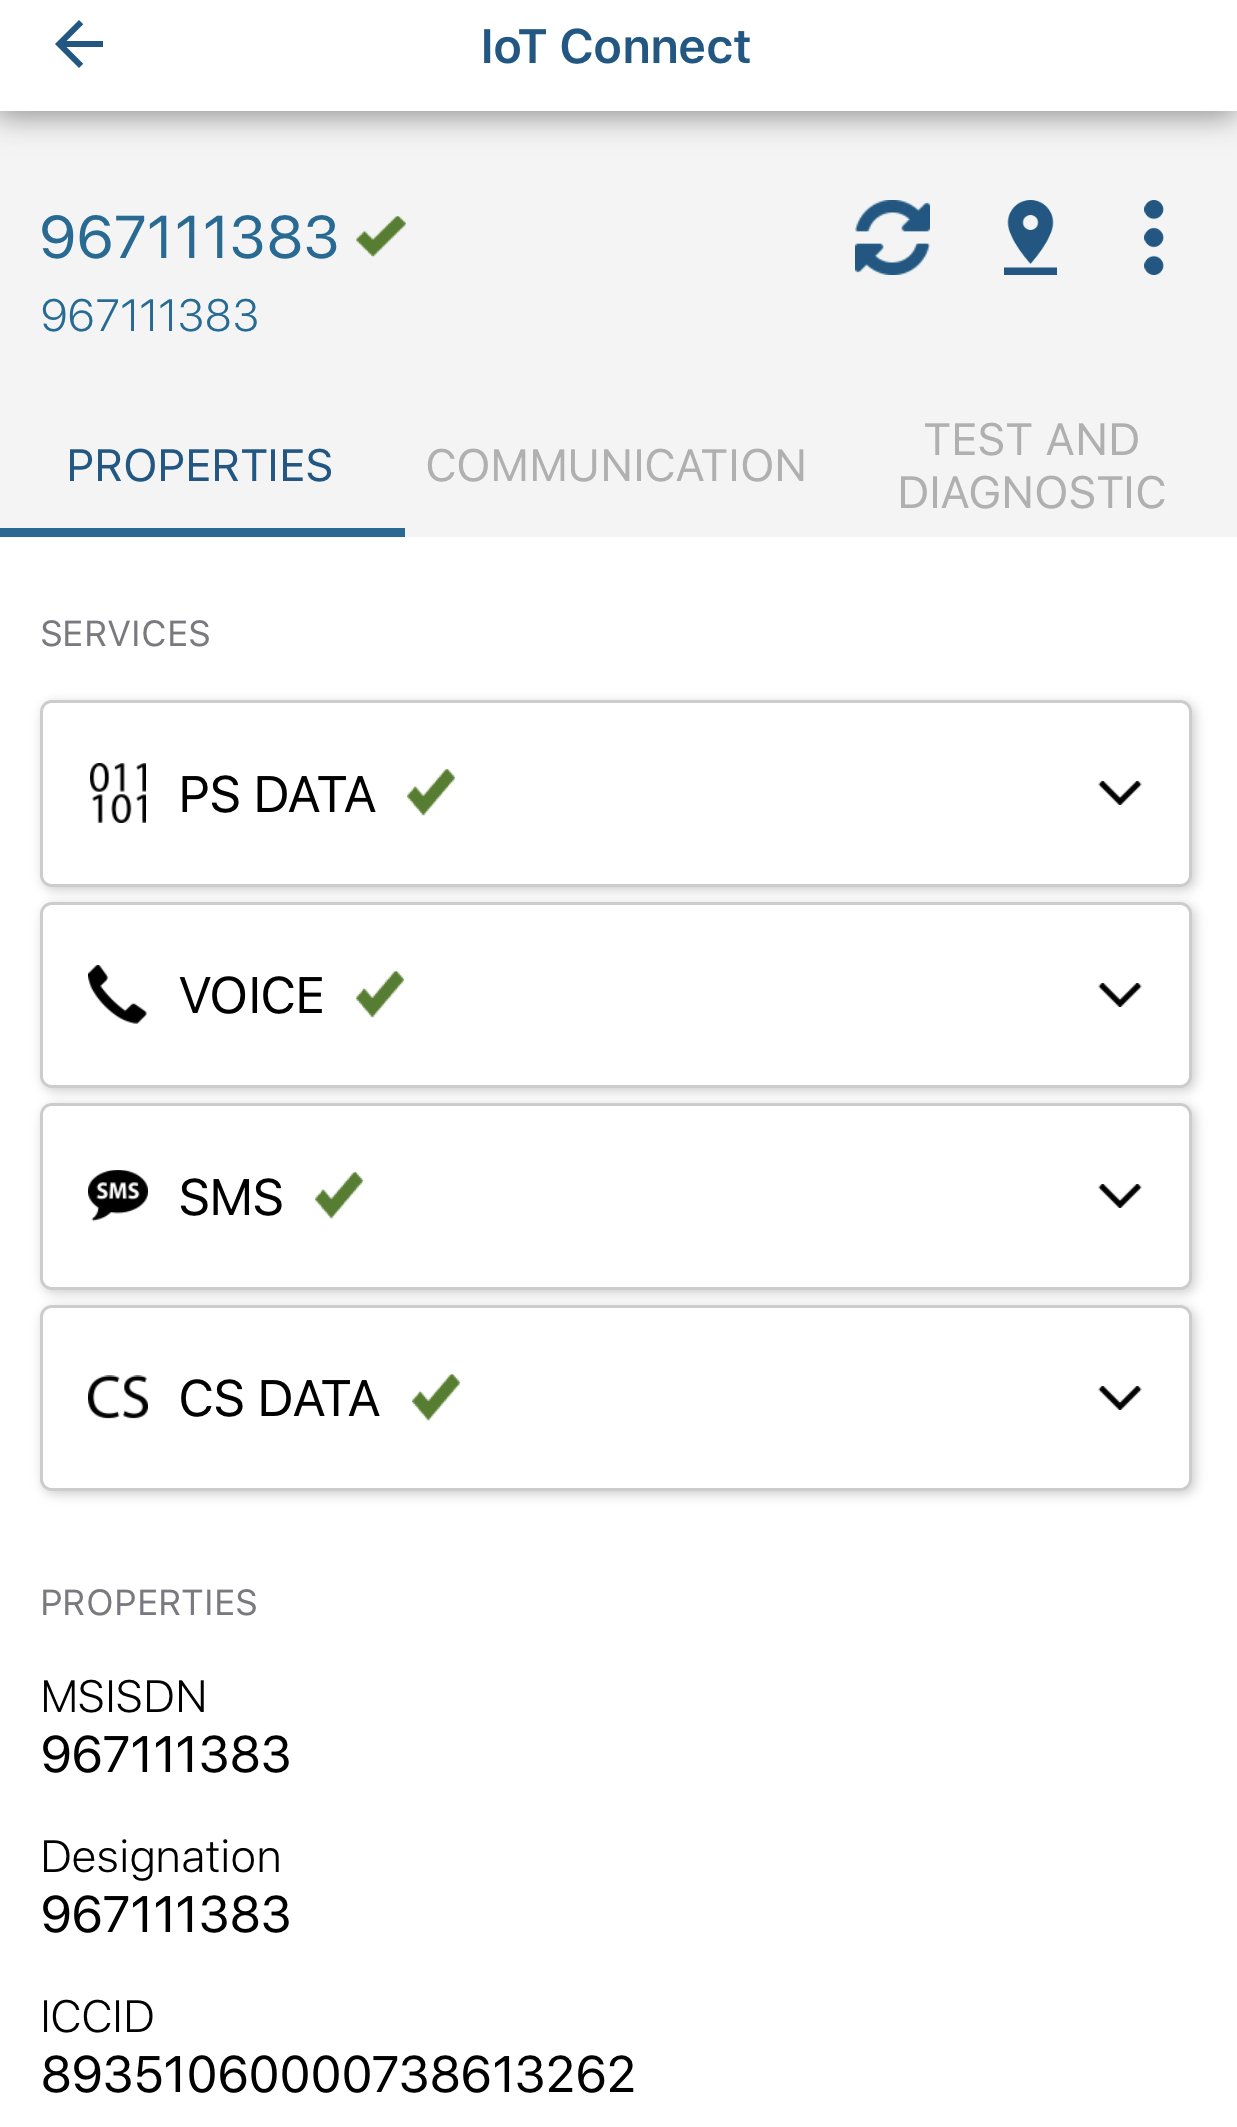Click the PS DATA binary icon
Viewport: 1237px width, 2127px height.
pos(119,794)
